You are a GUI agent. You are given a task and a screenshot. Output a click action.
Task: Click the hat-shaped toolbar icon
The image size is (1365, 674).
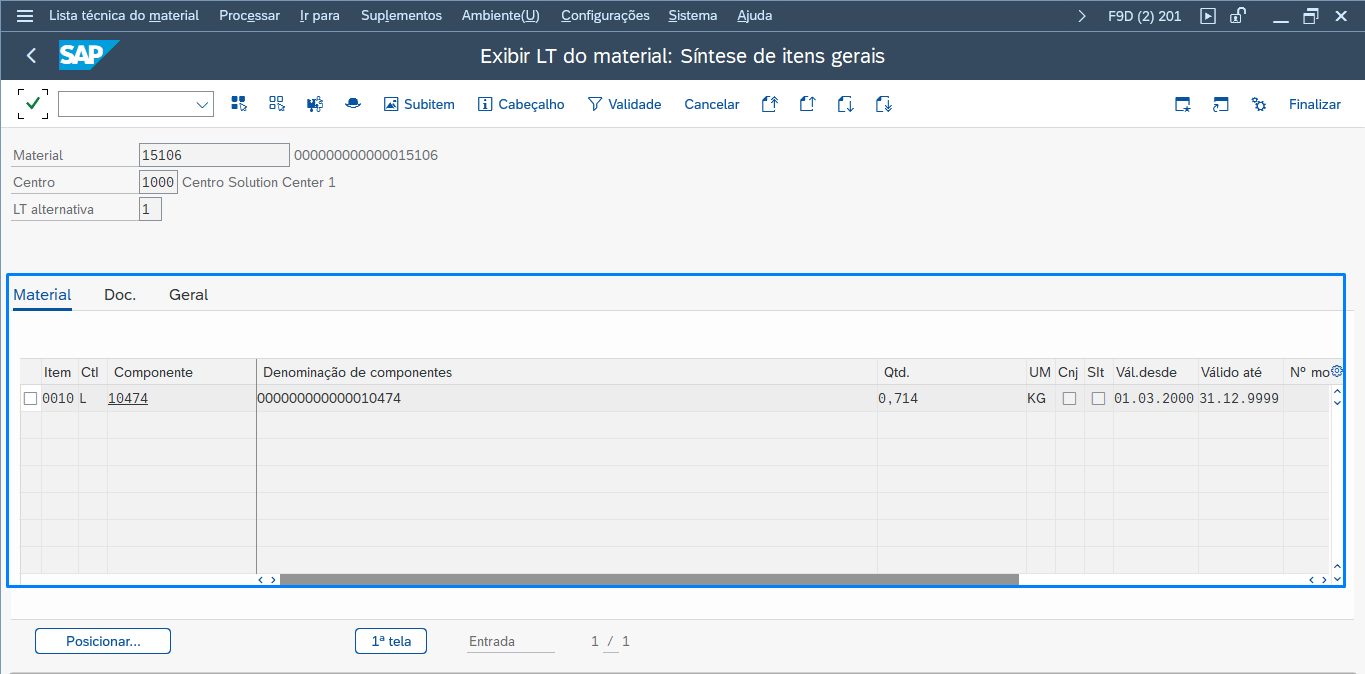[352, 104]
